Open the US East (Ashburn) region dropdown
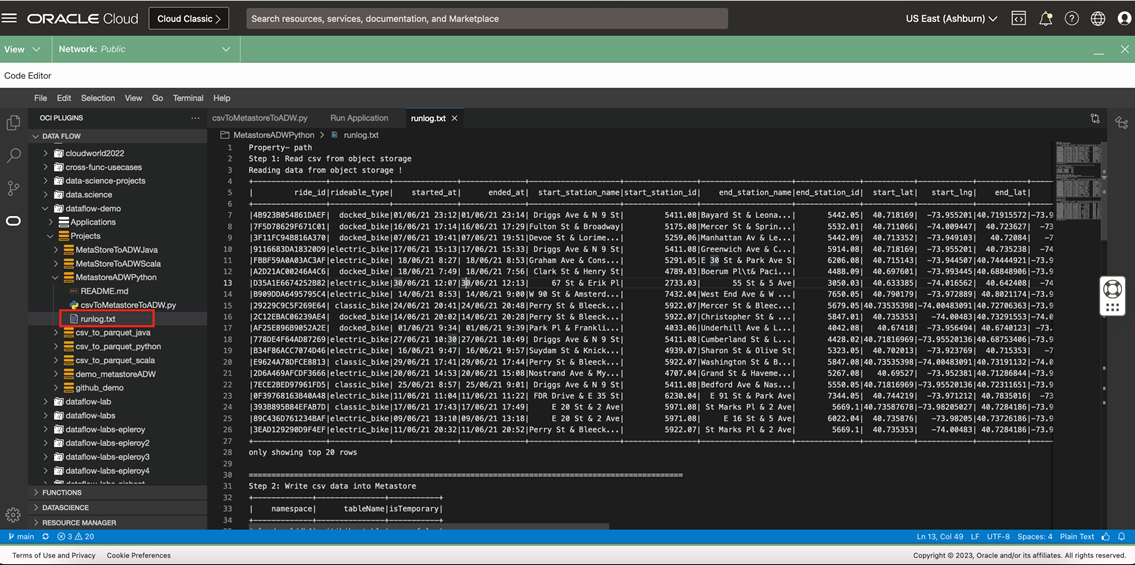 [x=951, y=19]
